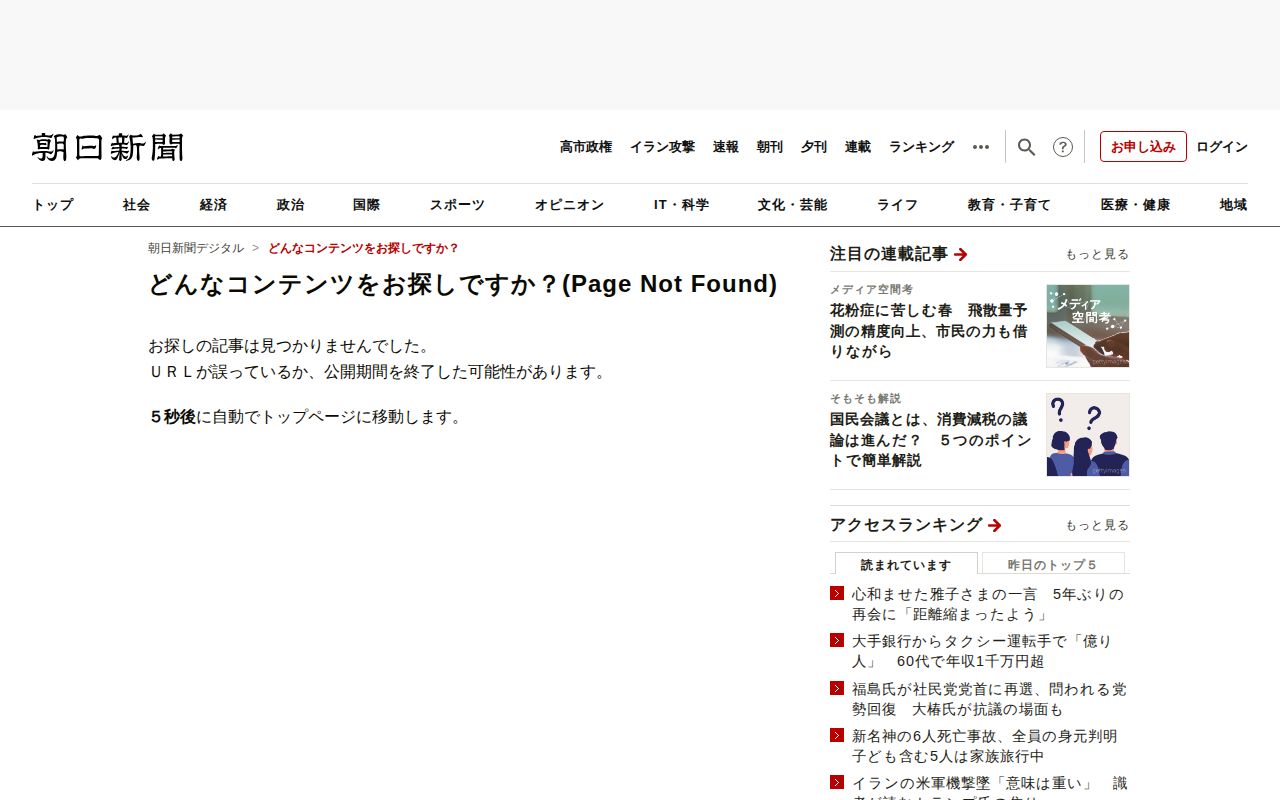Click the ログイン link
Screen dimensions: 1280x800
coord(1222,147)
